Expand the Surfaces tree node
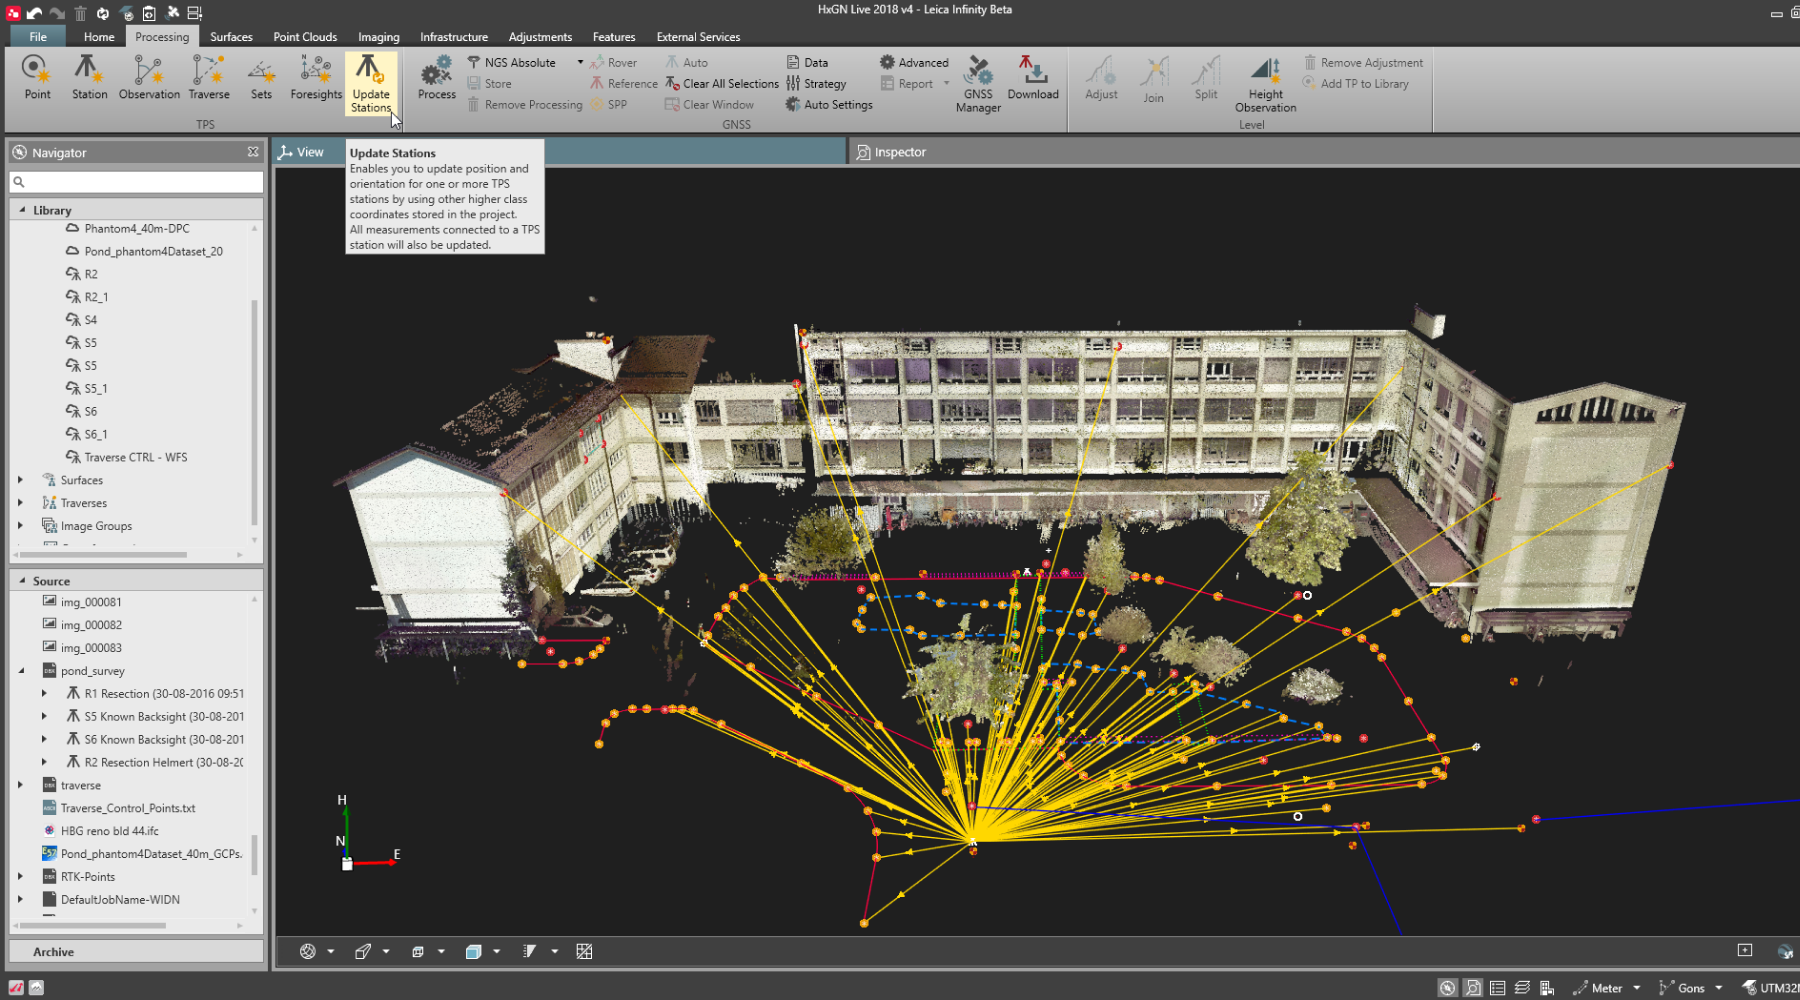Viewport: 1800px width, 1000px height. tap(20, 480)
